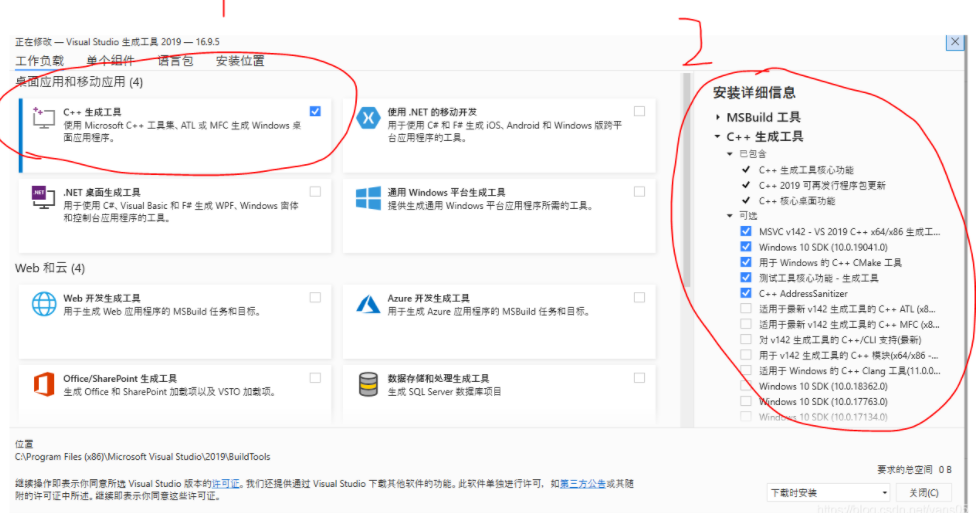This screenshot has width=976, height=513.
Task: Click the .NET 桌面生成工具 icon
Action: coord(44,198)
